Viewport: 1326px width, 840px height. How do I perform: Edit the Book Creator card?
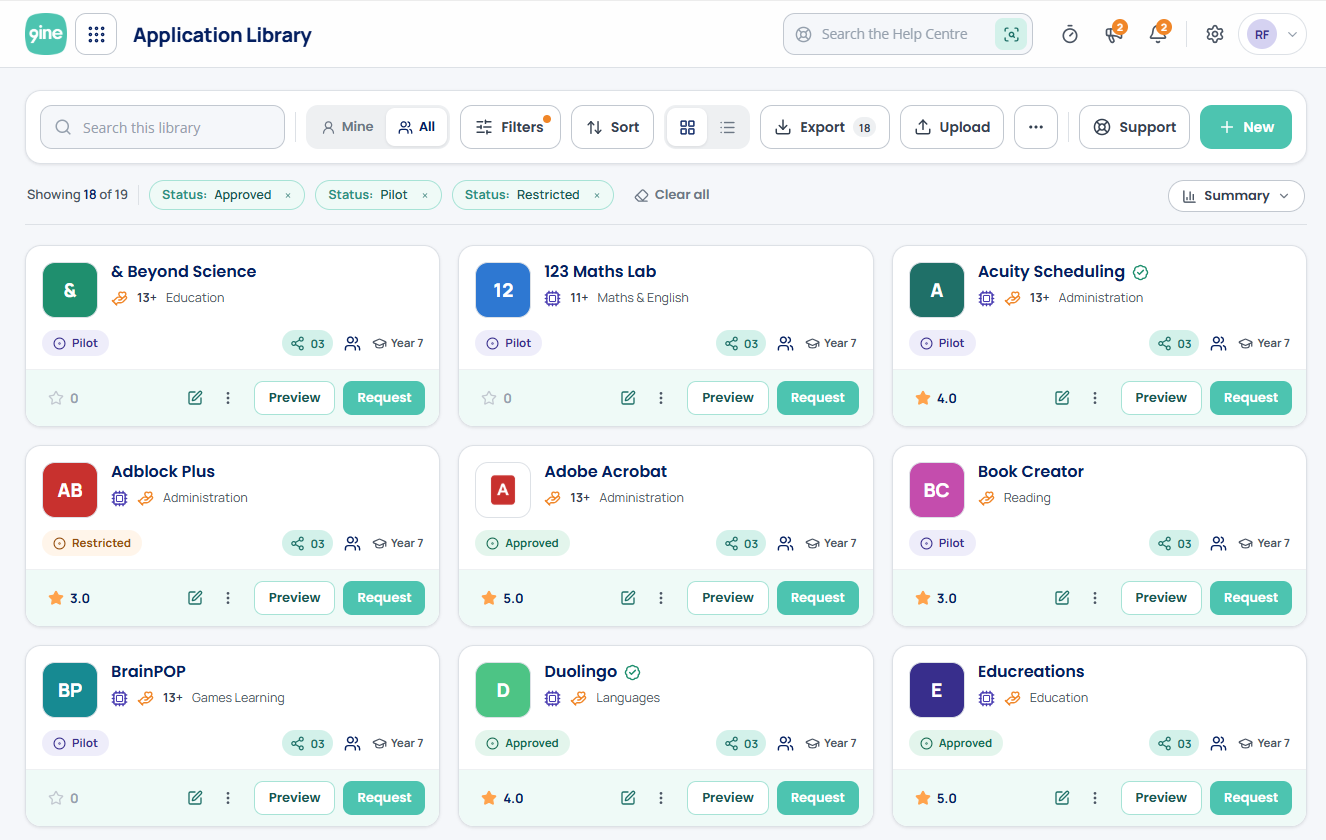(1062, 598)
